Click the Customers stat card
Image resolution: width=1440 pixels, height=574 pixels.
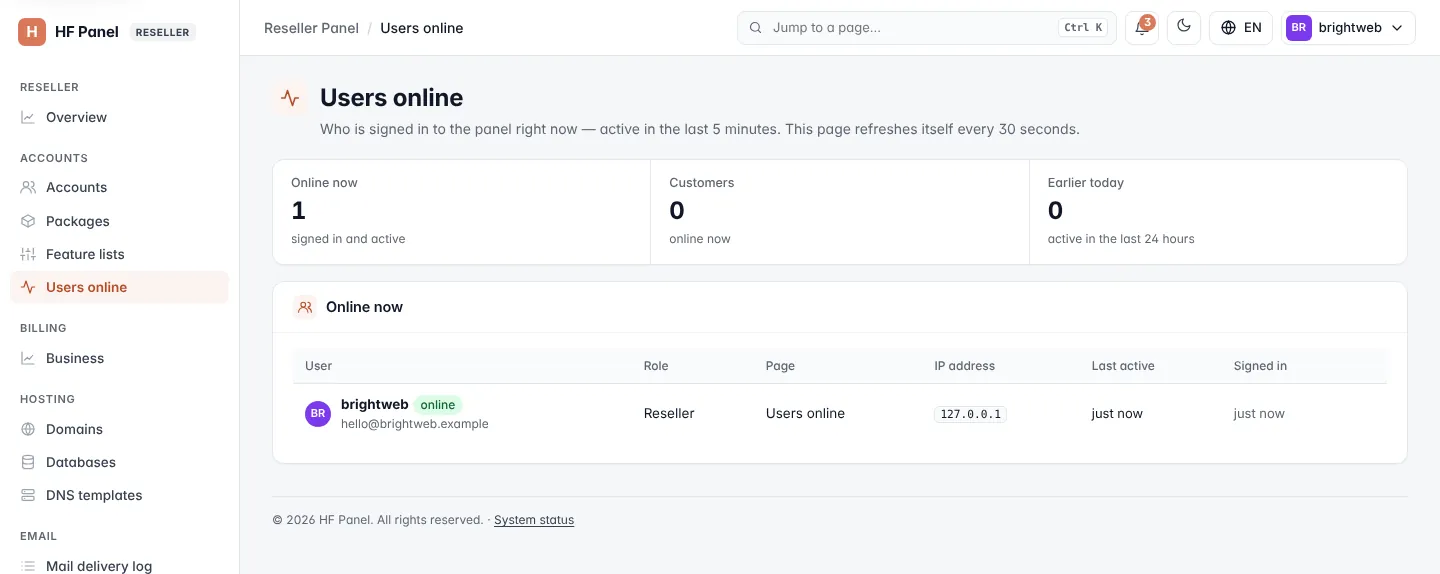coord(840,212)
